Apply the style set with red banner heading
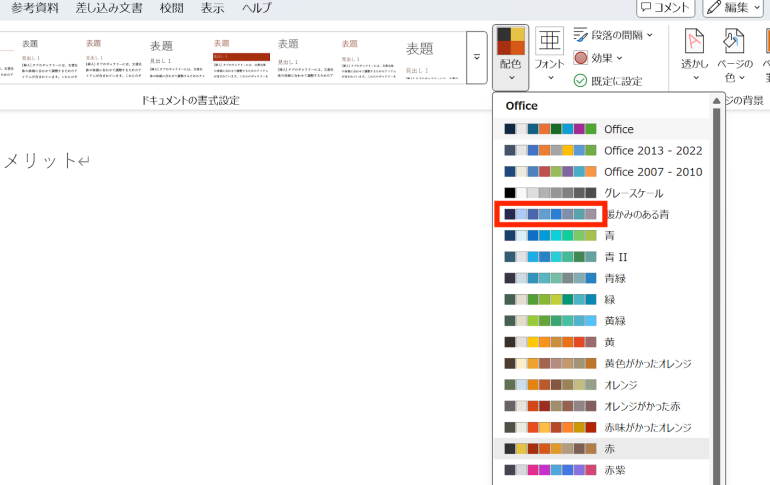 pos(241,58)
